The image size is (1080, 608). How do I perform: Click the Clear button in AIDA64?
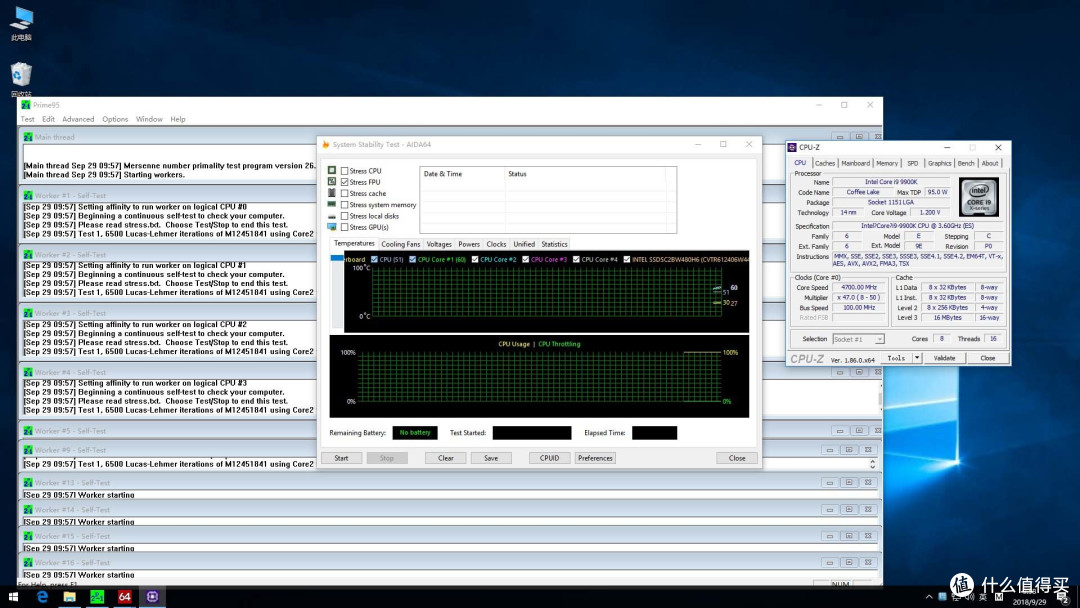pos(446,458)
